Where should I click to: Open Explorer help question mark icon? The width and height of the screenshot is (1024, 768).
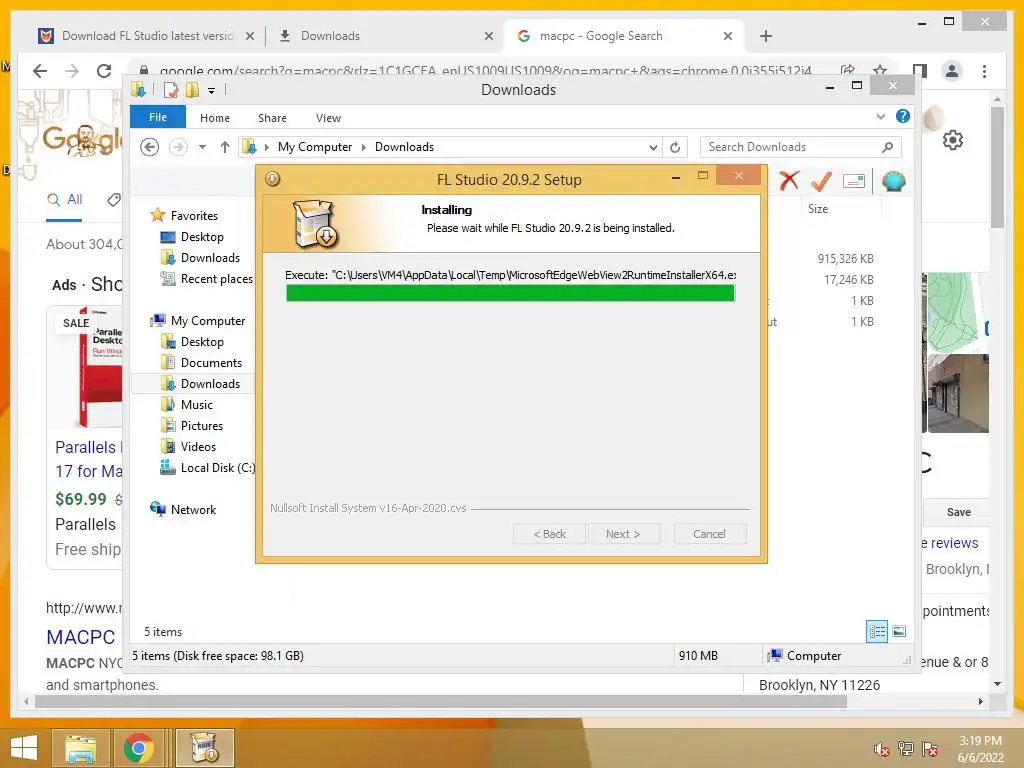click(x=903, y=116)
